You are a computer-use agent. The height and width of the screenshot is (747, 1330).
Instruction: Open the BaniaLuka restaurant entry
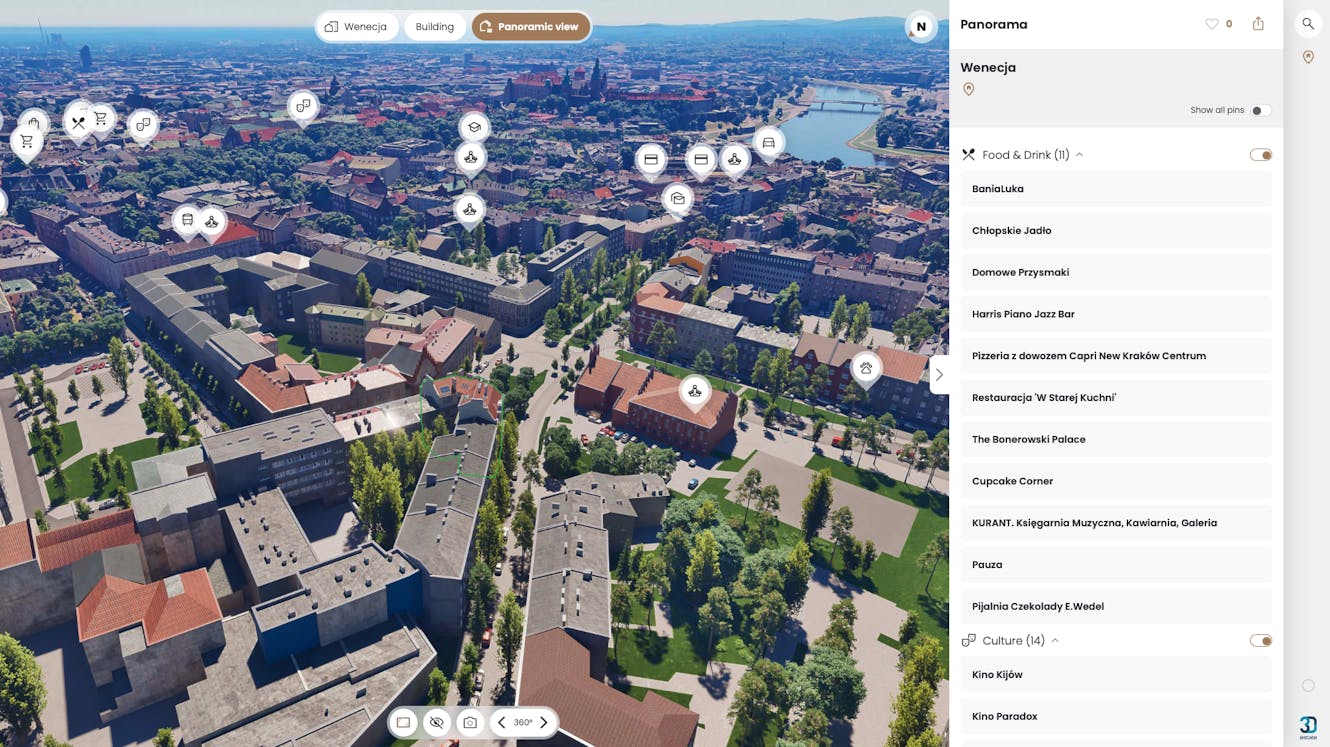point(1115,188)
